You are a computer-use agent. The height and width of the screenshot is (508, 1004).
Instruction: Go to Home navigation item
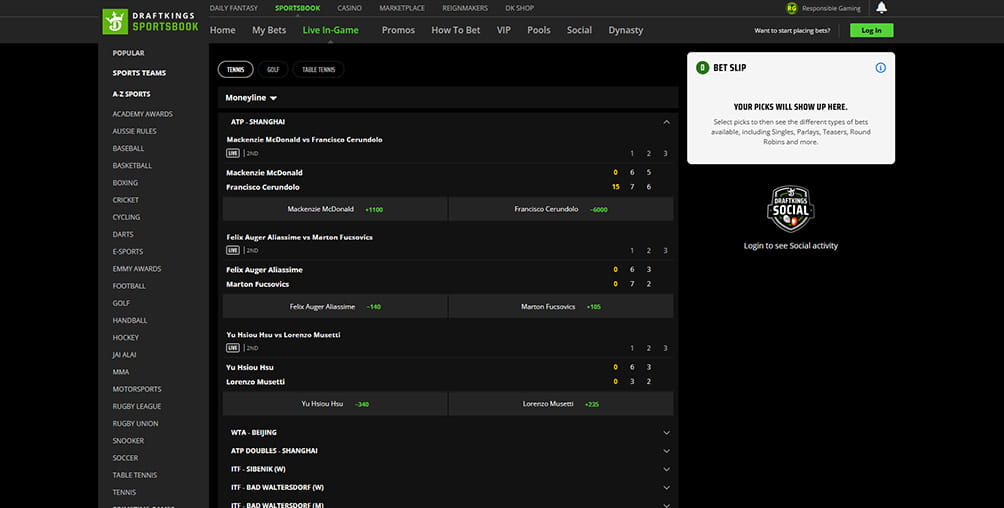[x=222, y=30]
